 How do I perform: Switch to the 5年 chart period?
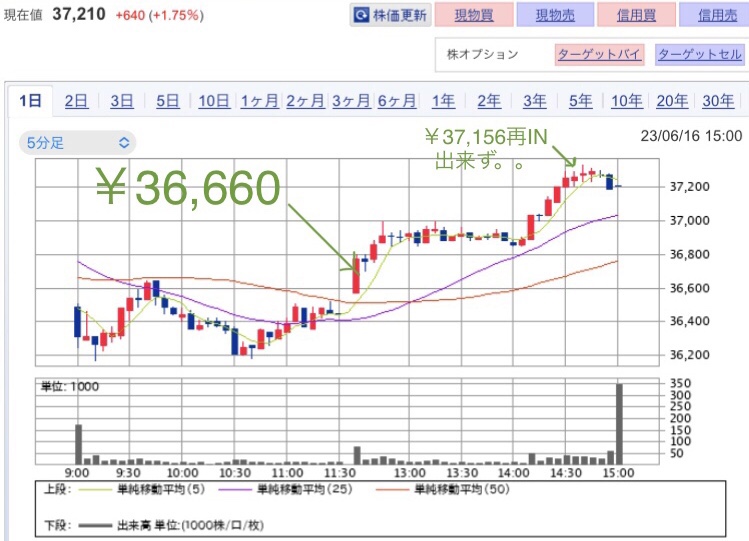(x=580, y=101)
